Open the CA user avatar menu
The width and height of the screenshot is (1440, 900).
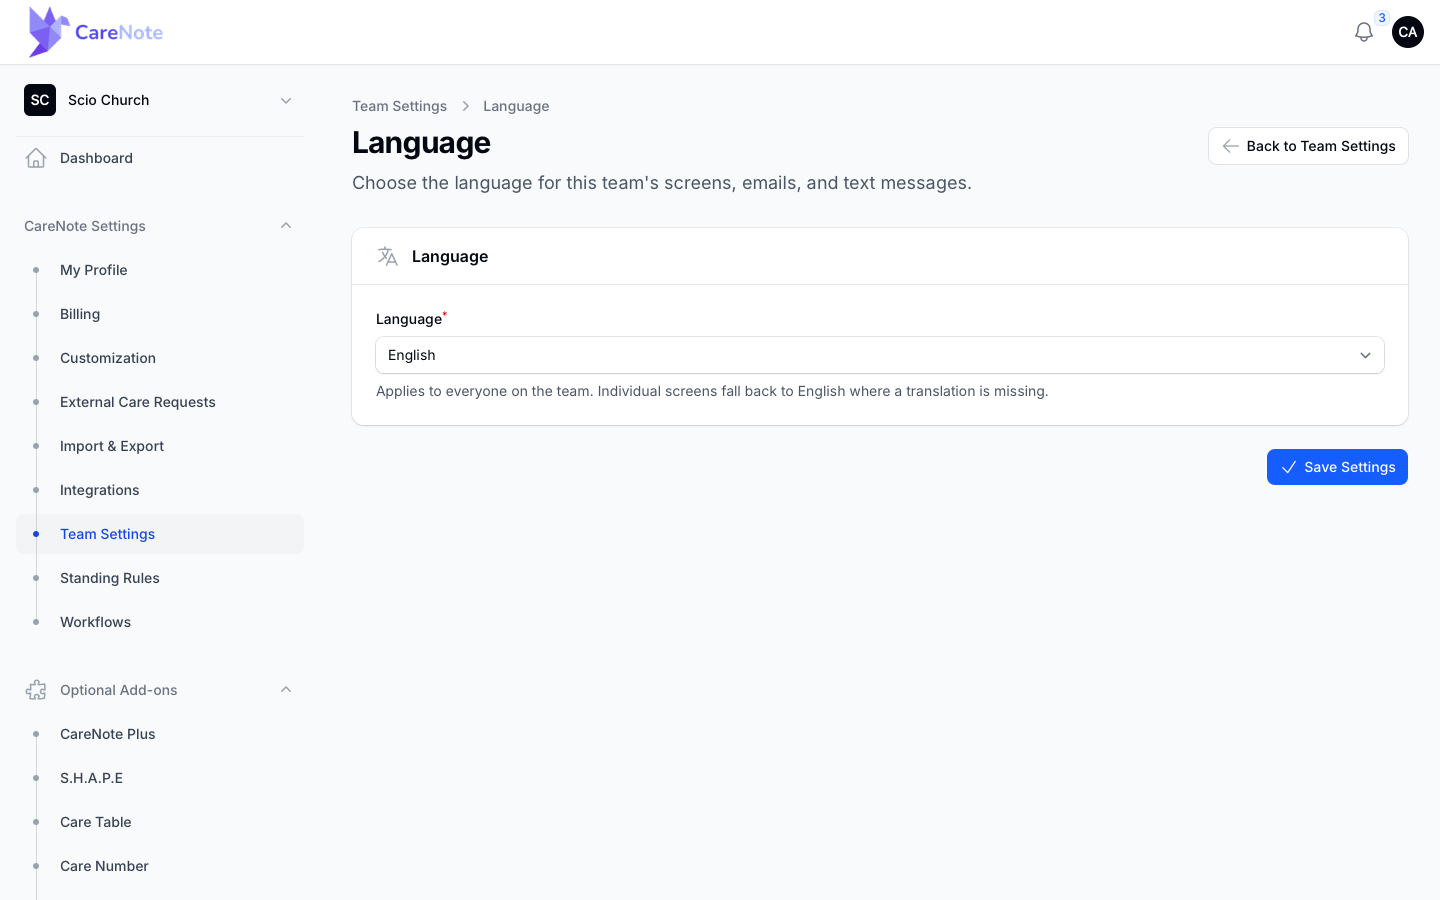click(1407, 32)
